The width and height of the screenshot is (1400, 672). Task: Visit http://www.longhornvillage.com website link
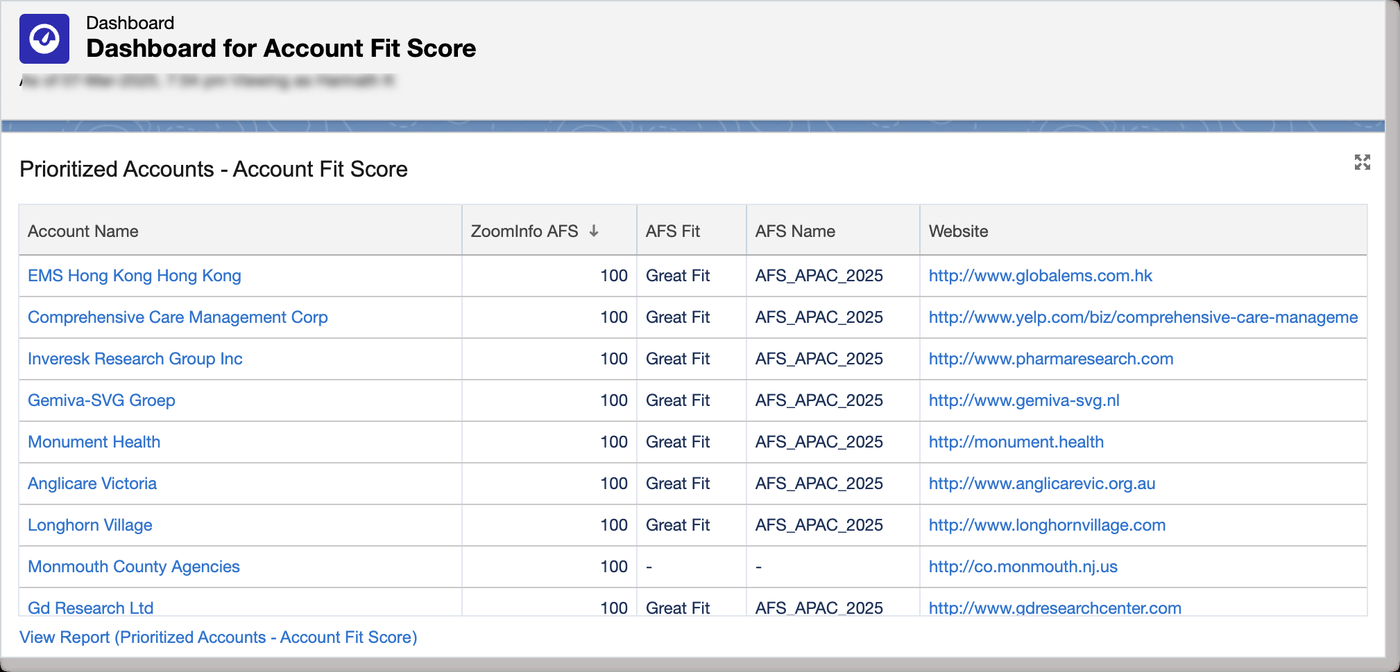(x=1047, y=525)
